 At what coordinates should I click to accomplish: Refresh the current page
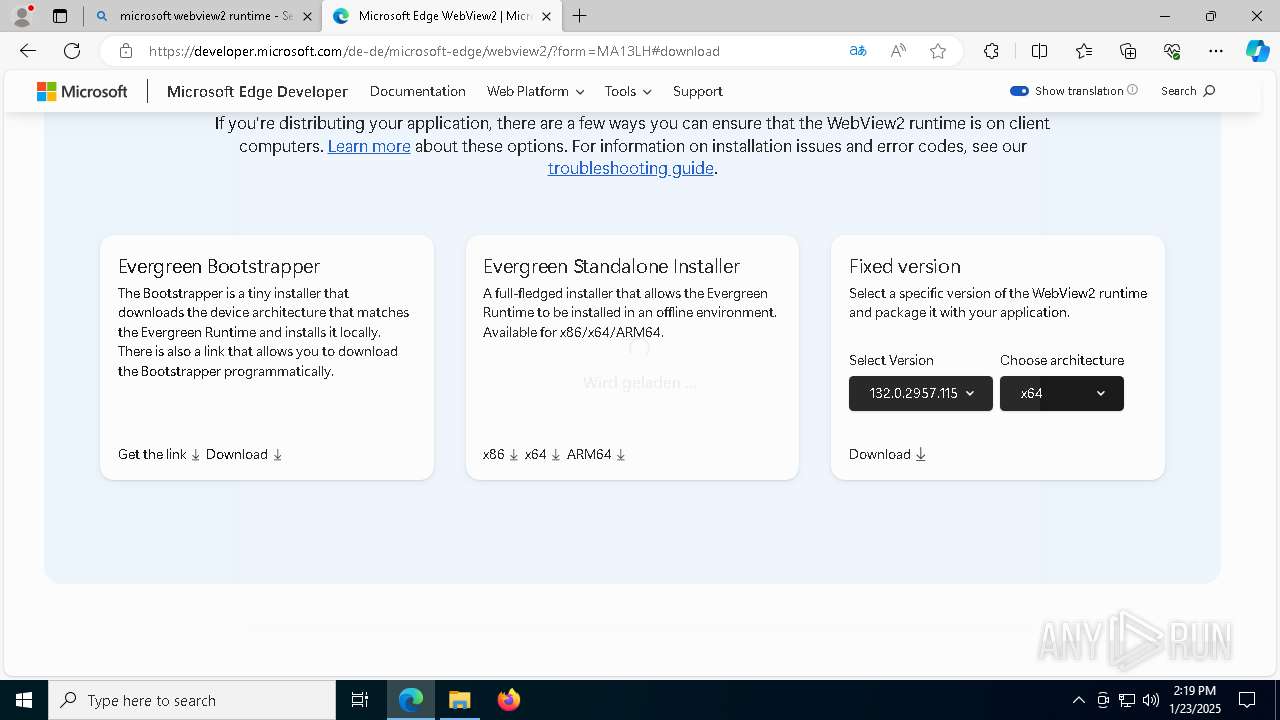72,51
